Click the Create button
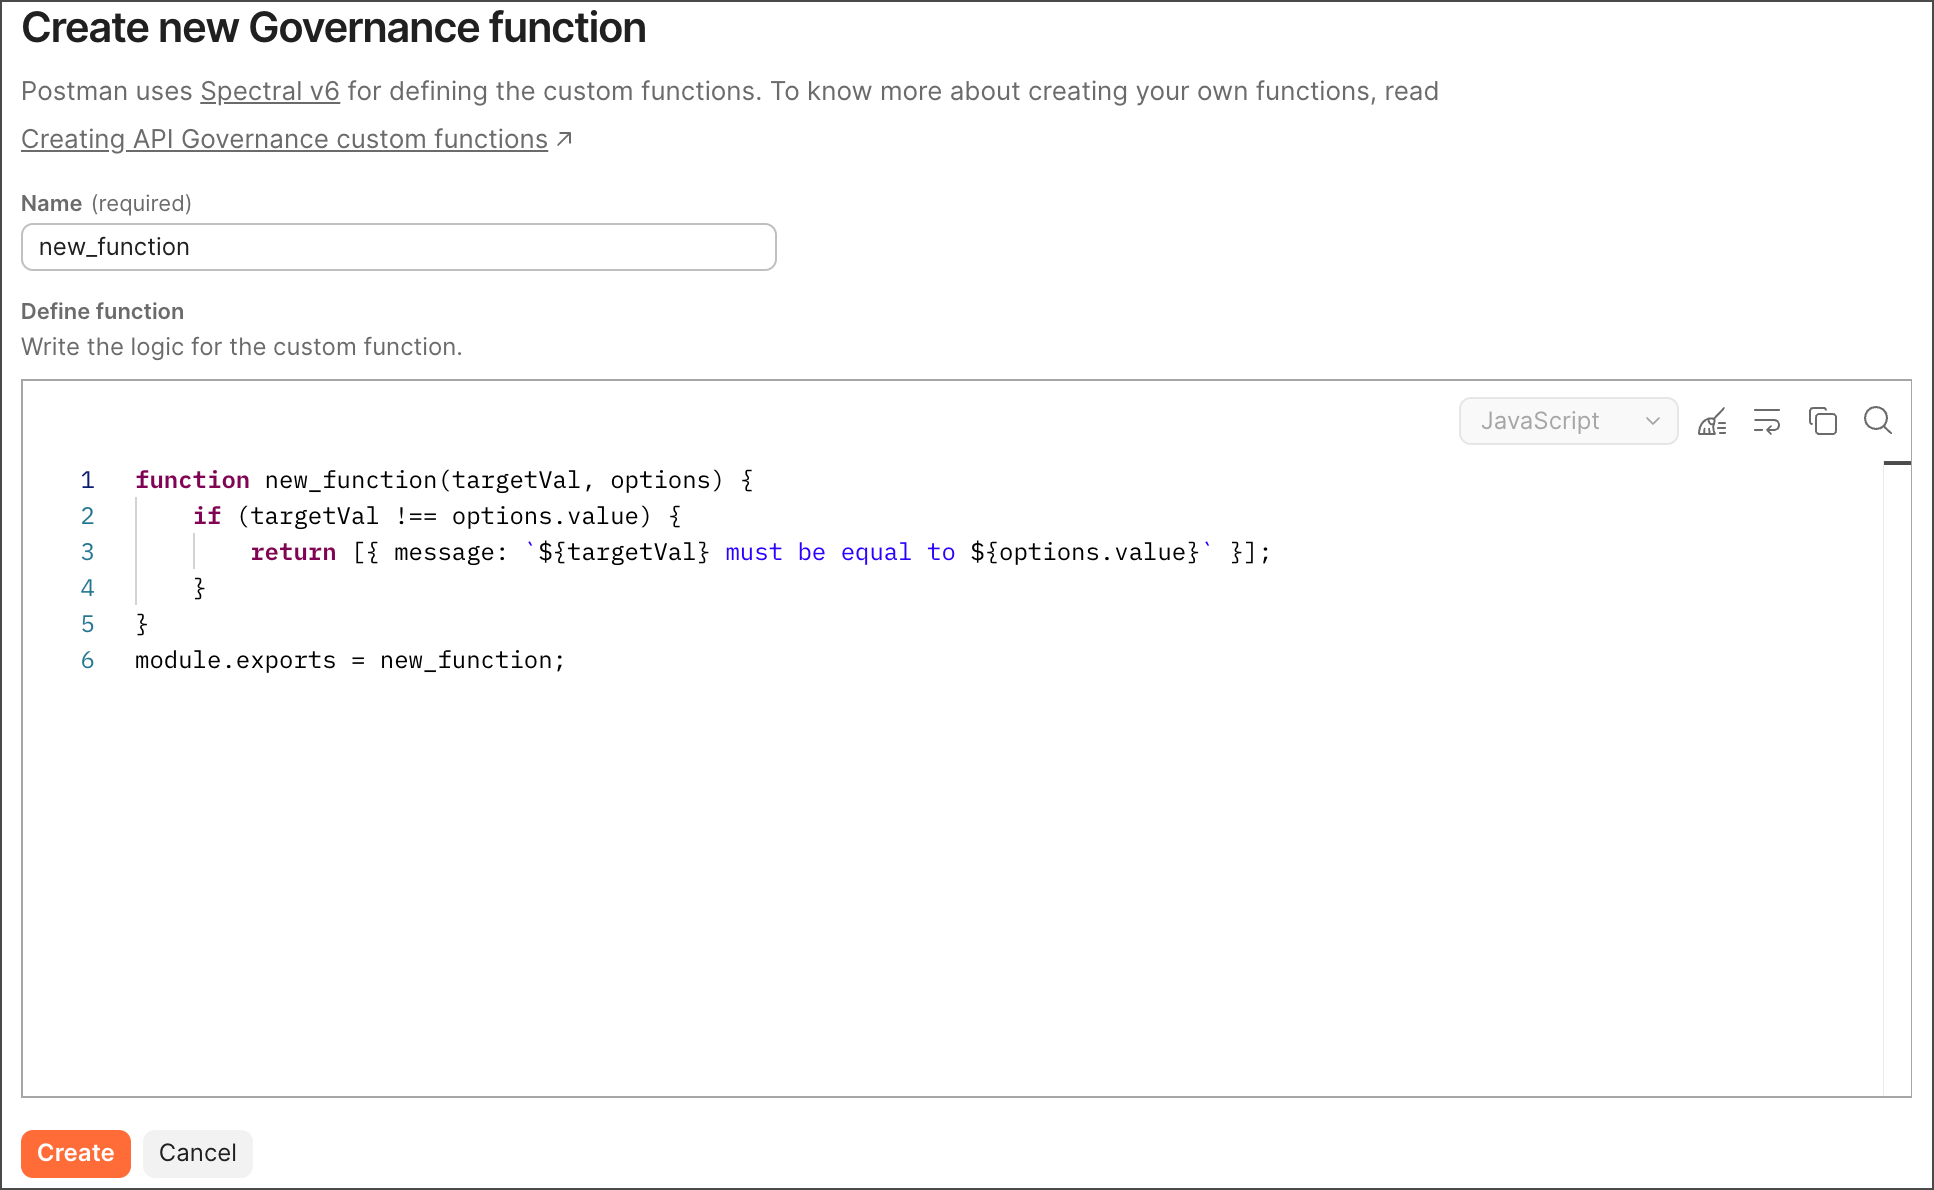Image resolution: width=1934 pixels, height=1190 pixels. click(x=75, y=1153)
